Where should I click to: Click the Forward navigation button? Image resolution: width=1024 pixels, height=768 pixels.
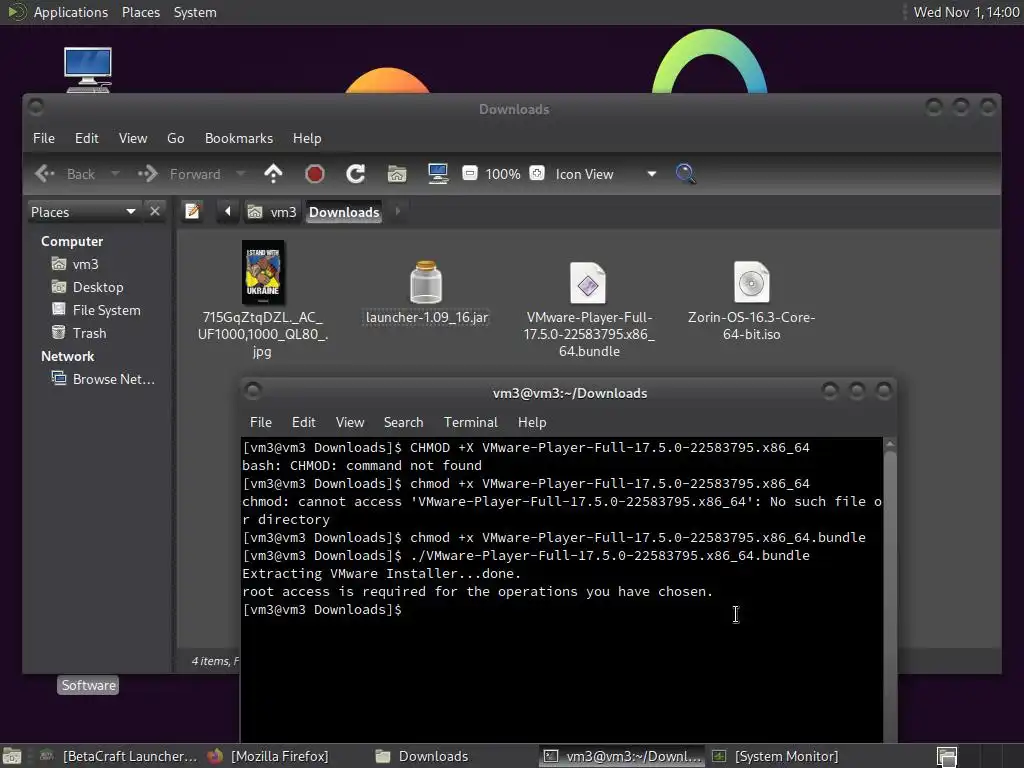180,174
